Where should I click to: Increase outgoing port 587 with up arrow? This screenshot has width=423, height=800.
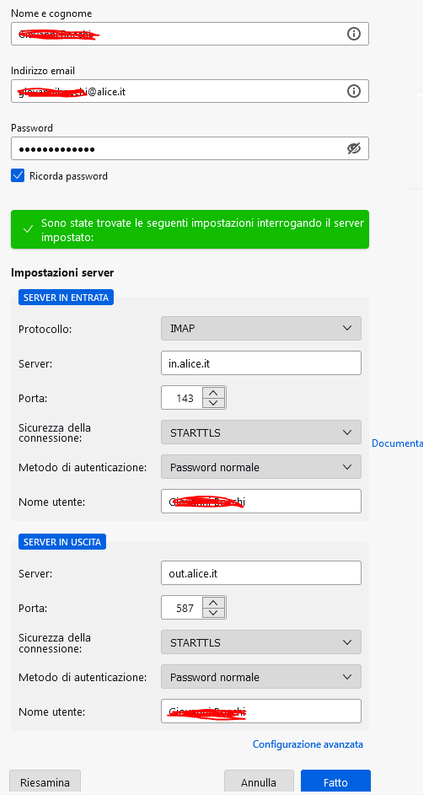214,603
